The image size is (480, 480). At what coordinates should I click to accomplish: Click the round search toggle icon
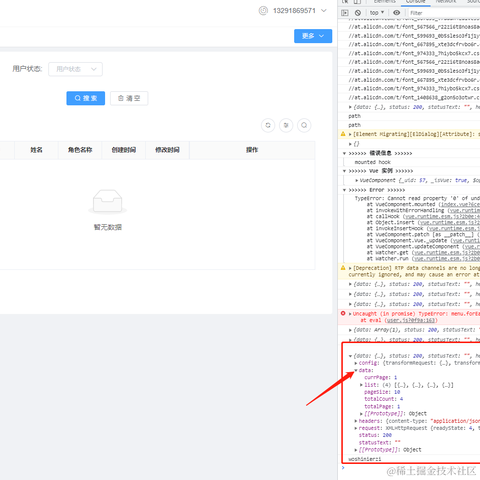304,125
